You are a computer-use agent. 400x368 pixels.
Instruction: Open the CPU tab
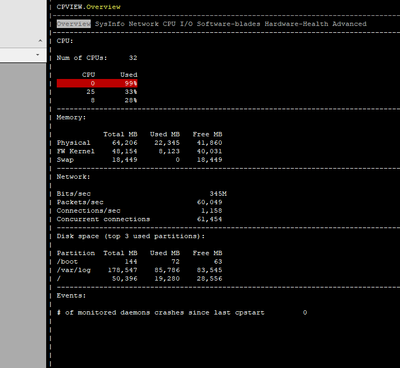tap(169, 24)
